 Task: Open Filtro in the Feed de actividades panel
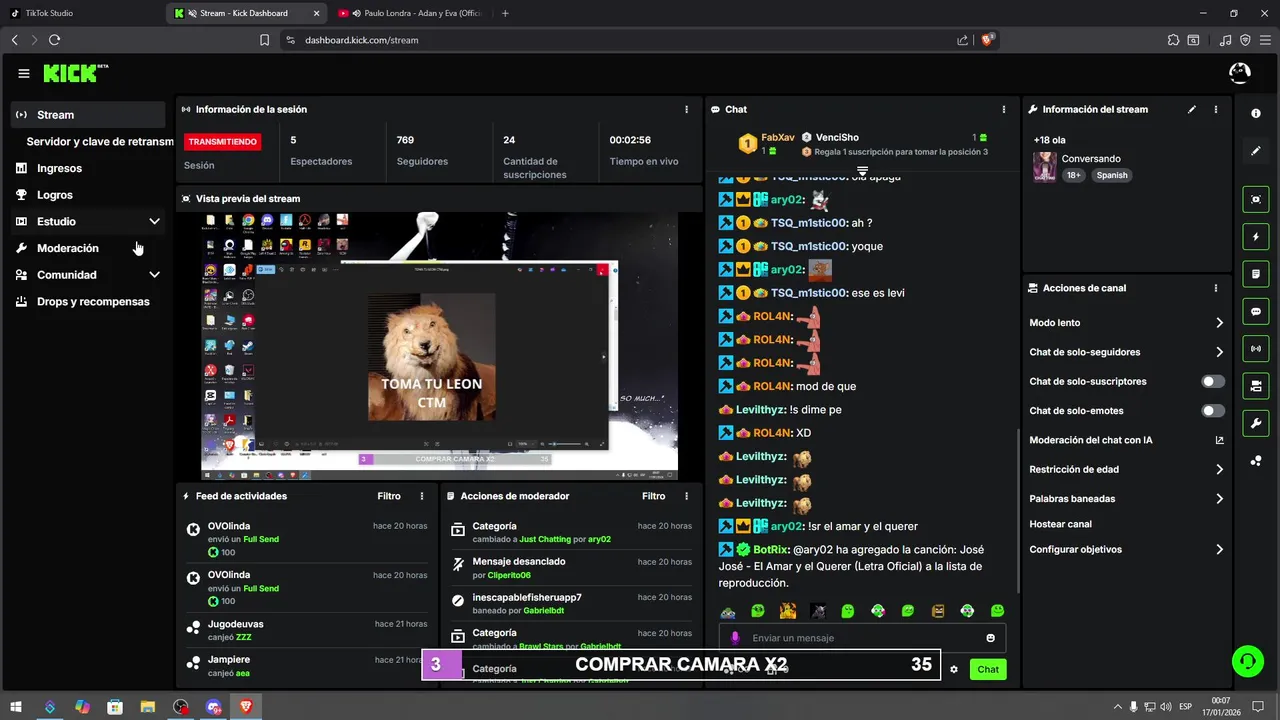pyautogui.click(x=389, y=496)
